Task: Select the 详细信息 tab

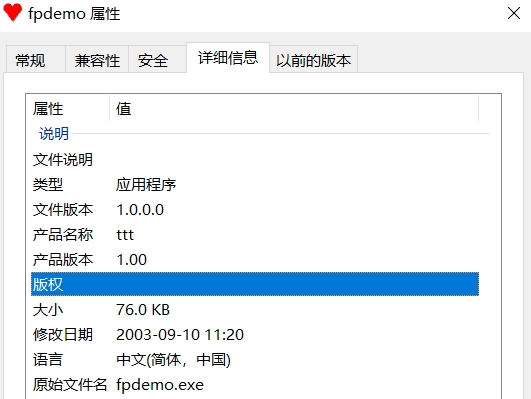Action: pyautogui.click(x=228, y=58)
